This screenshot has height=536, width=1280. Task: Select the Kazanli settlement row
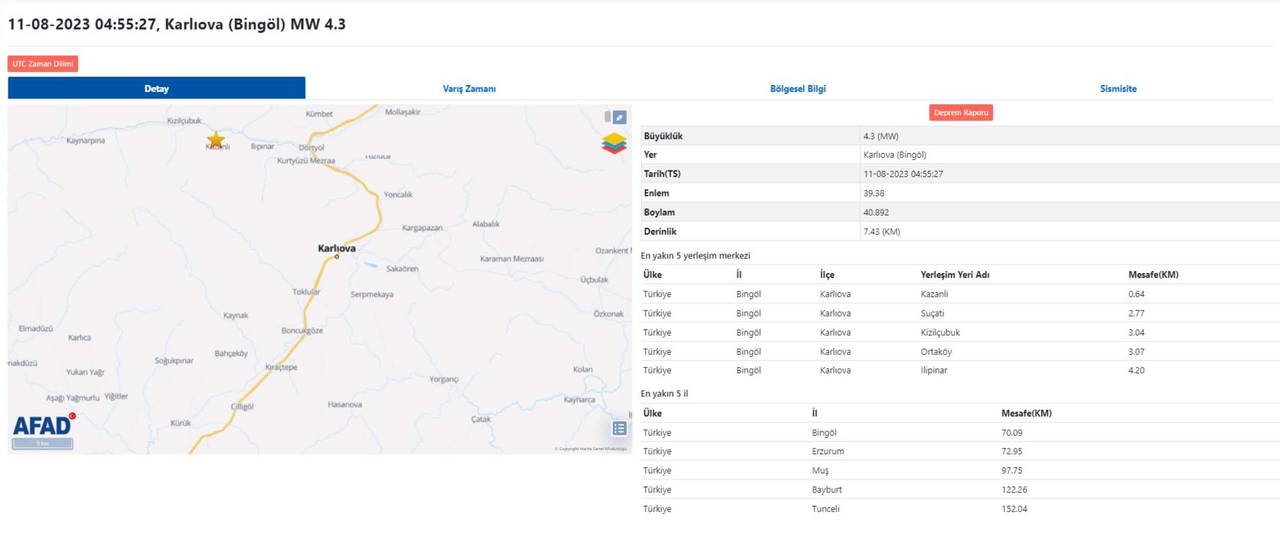click(x=932, y=294)
